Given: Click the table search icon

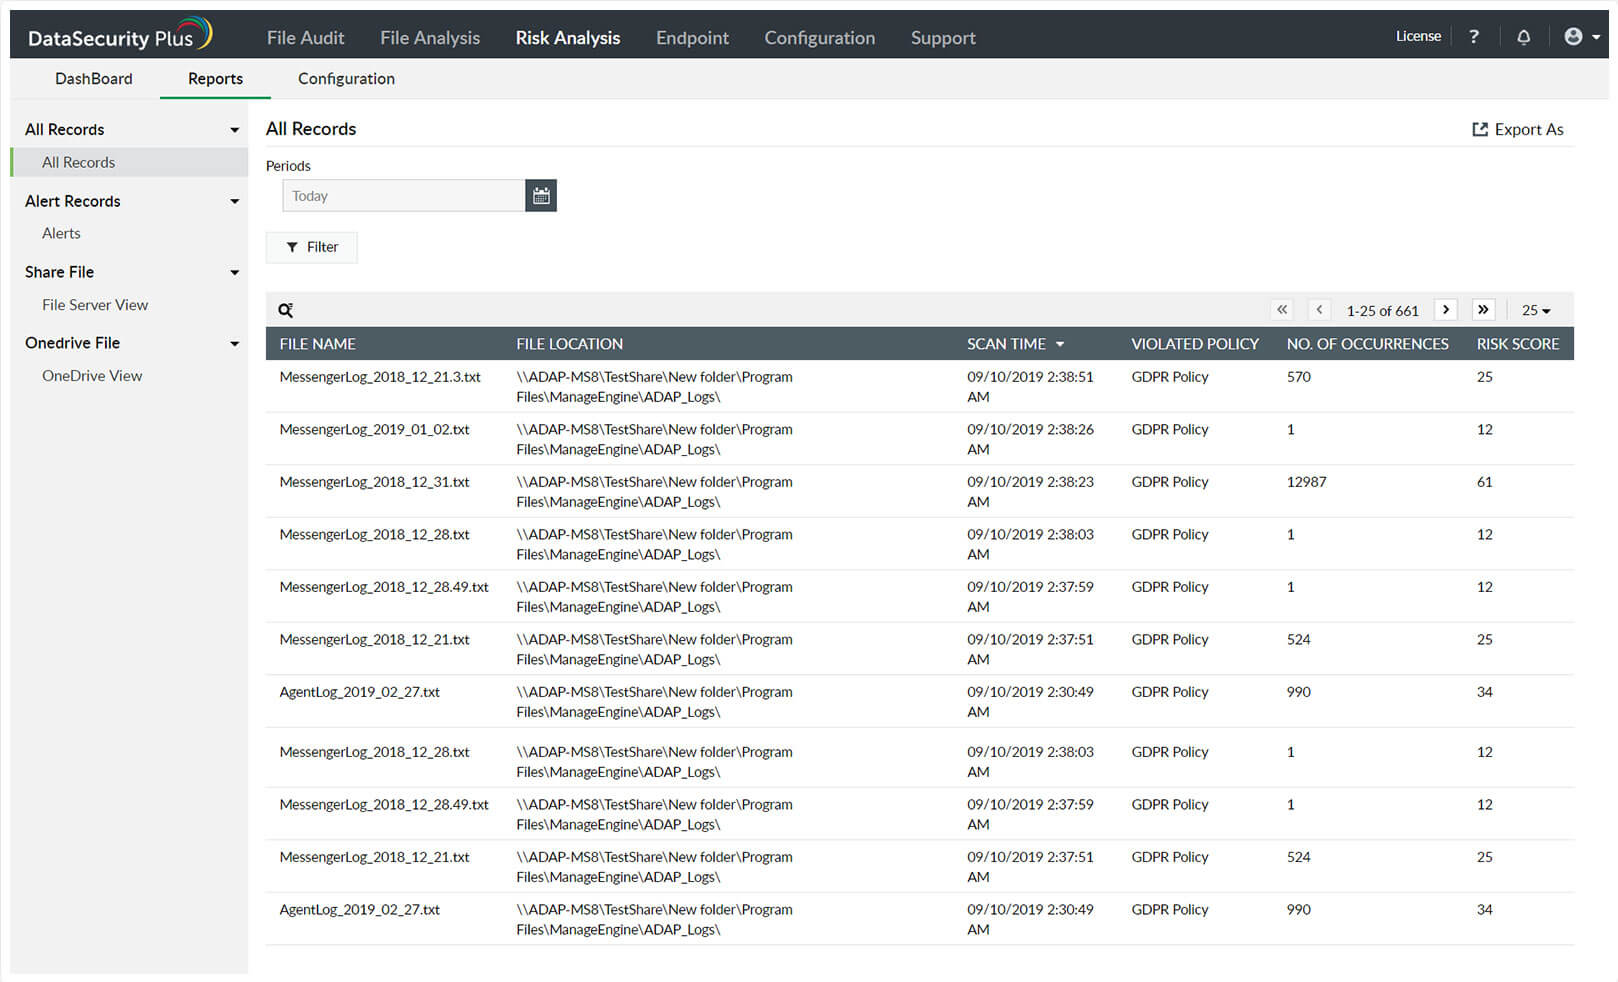Looking at the screenshot, I should click(286, 310).
